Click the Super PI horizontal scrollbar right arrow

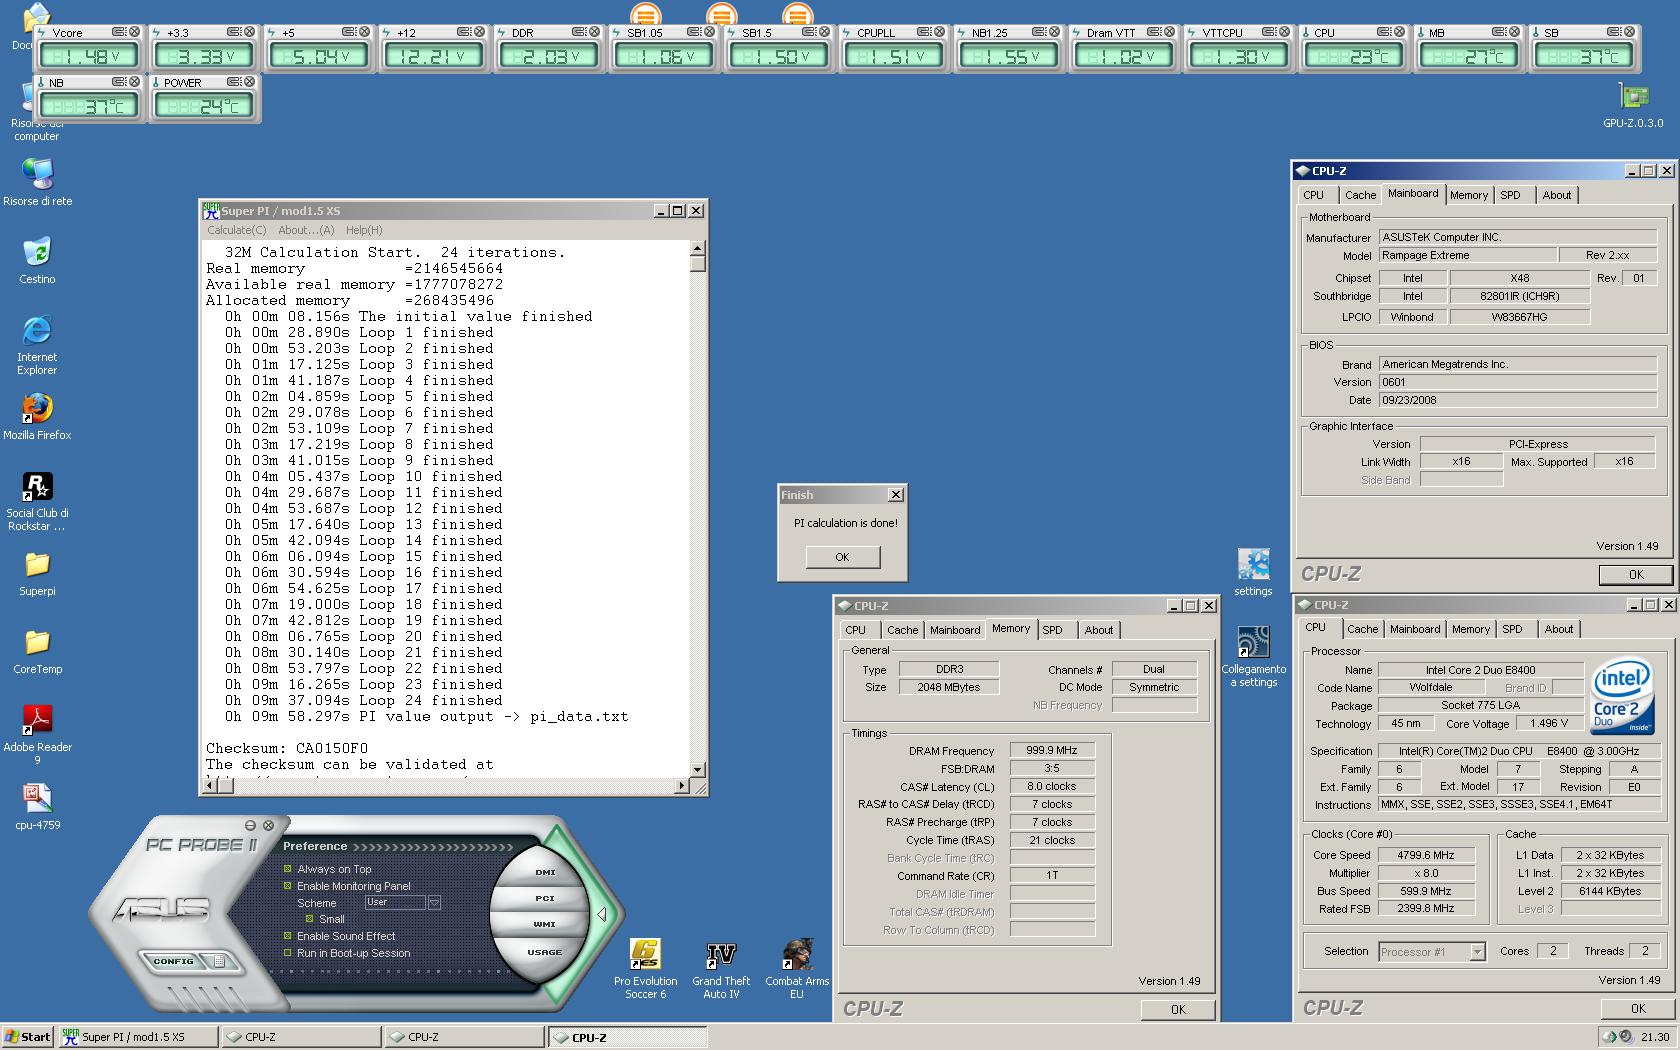pyautogui.click(x=681, y=785)
